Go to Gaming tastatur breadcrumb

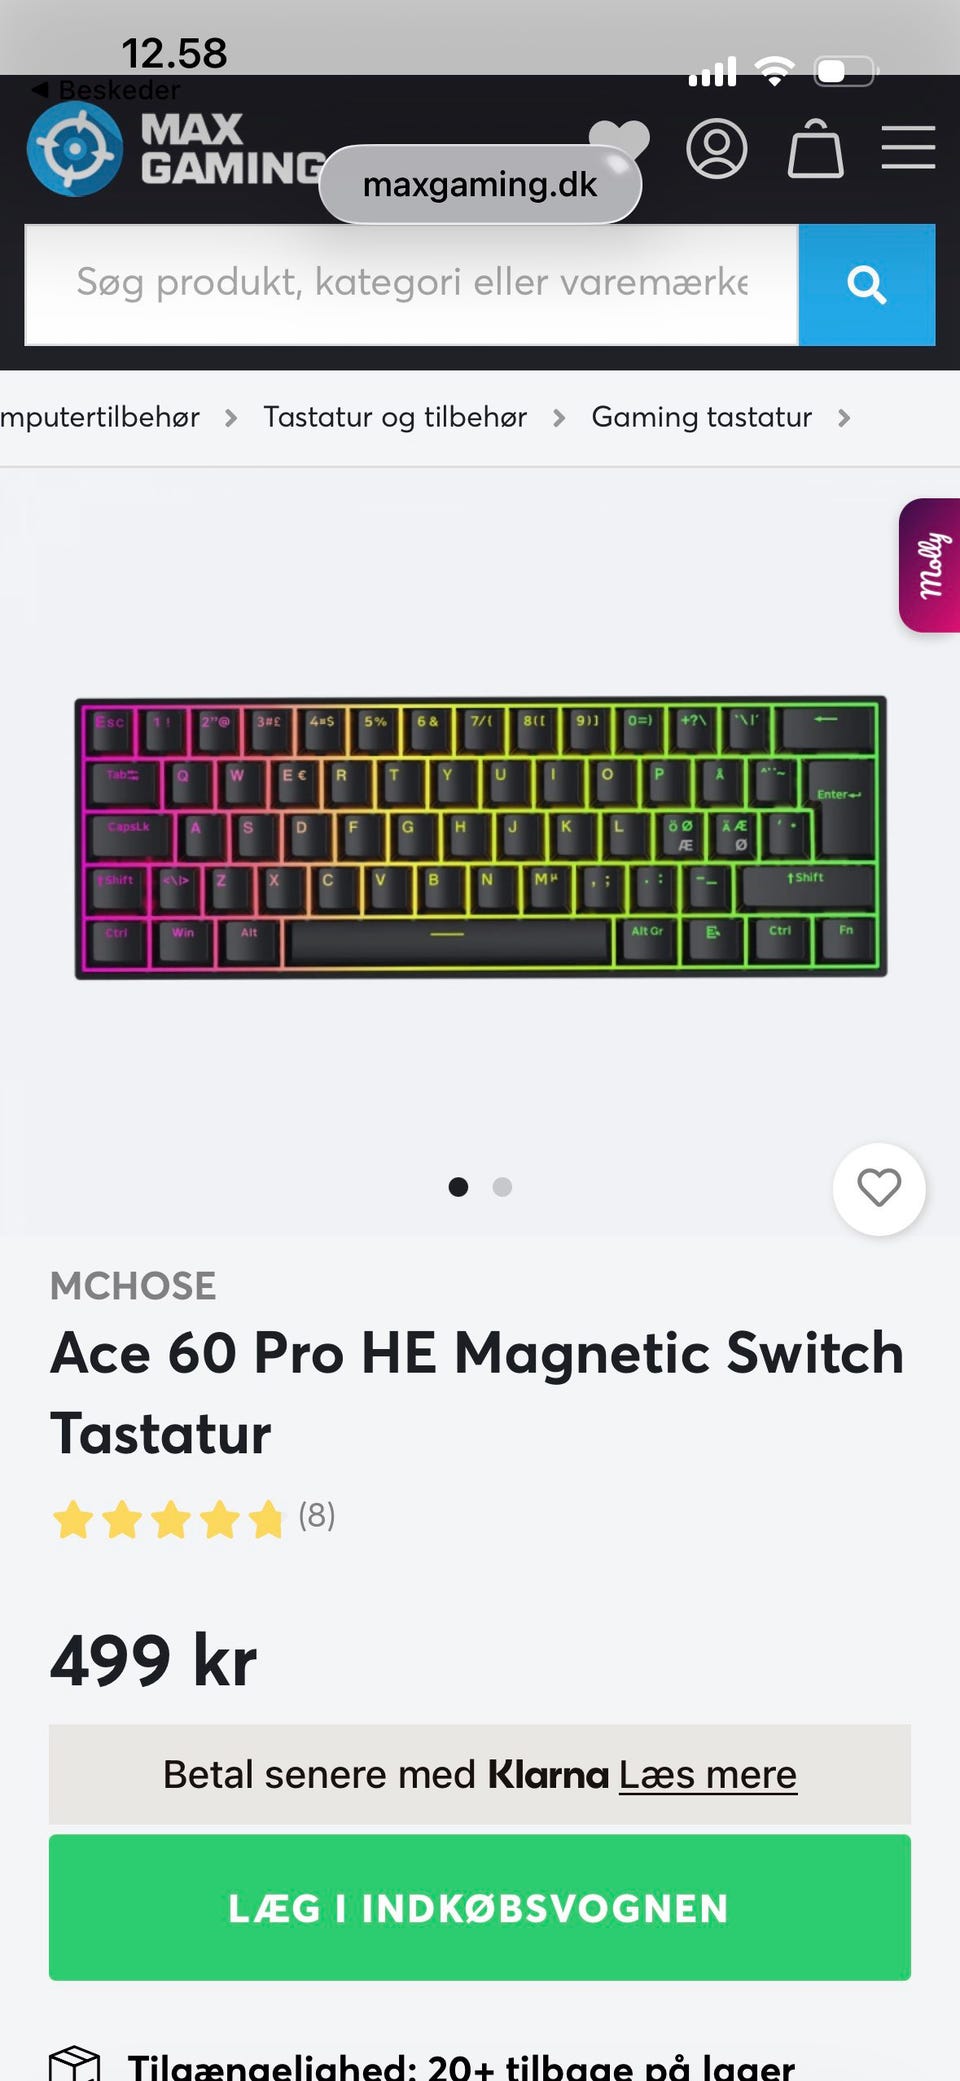[701, 417]
